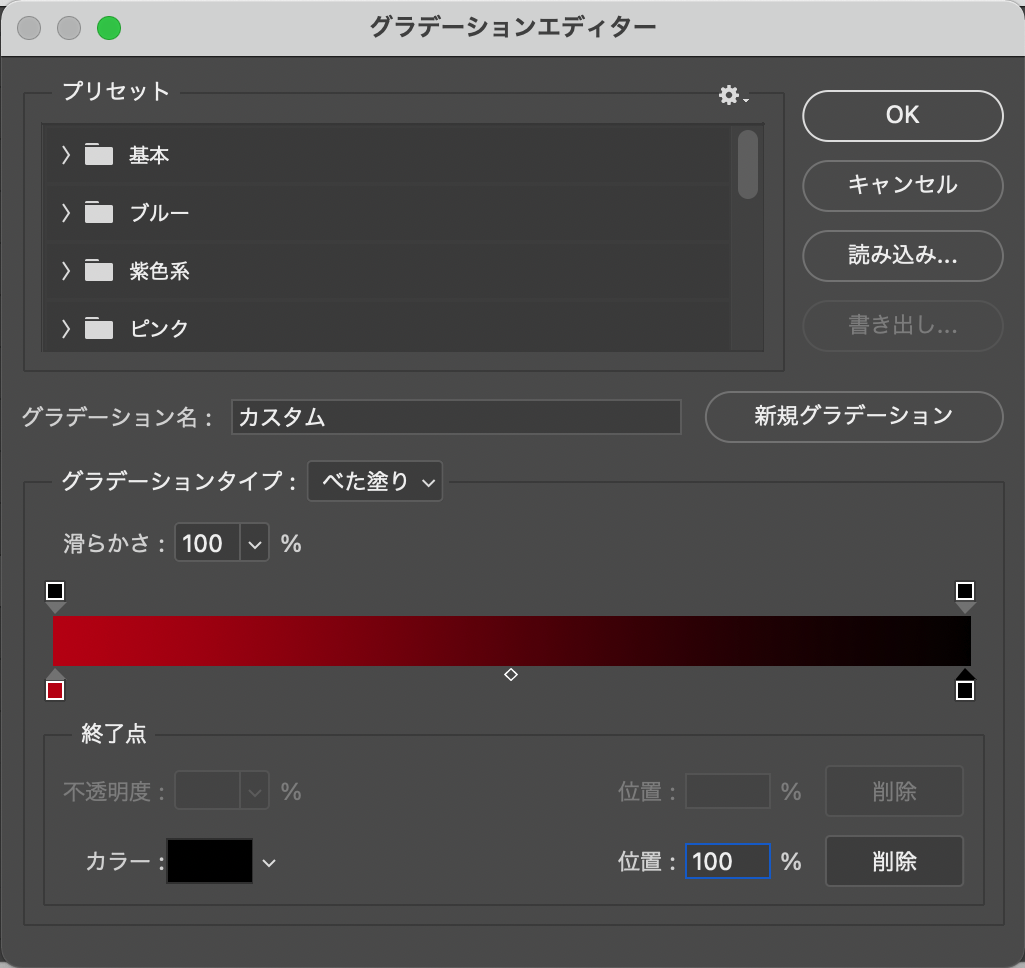Image resolution: width=1025 pixels, height=968 pixels.
Task: Click the 読み込み... button
Action: pos(902,256)
